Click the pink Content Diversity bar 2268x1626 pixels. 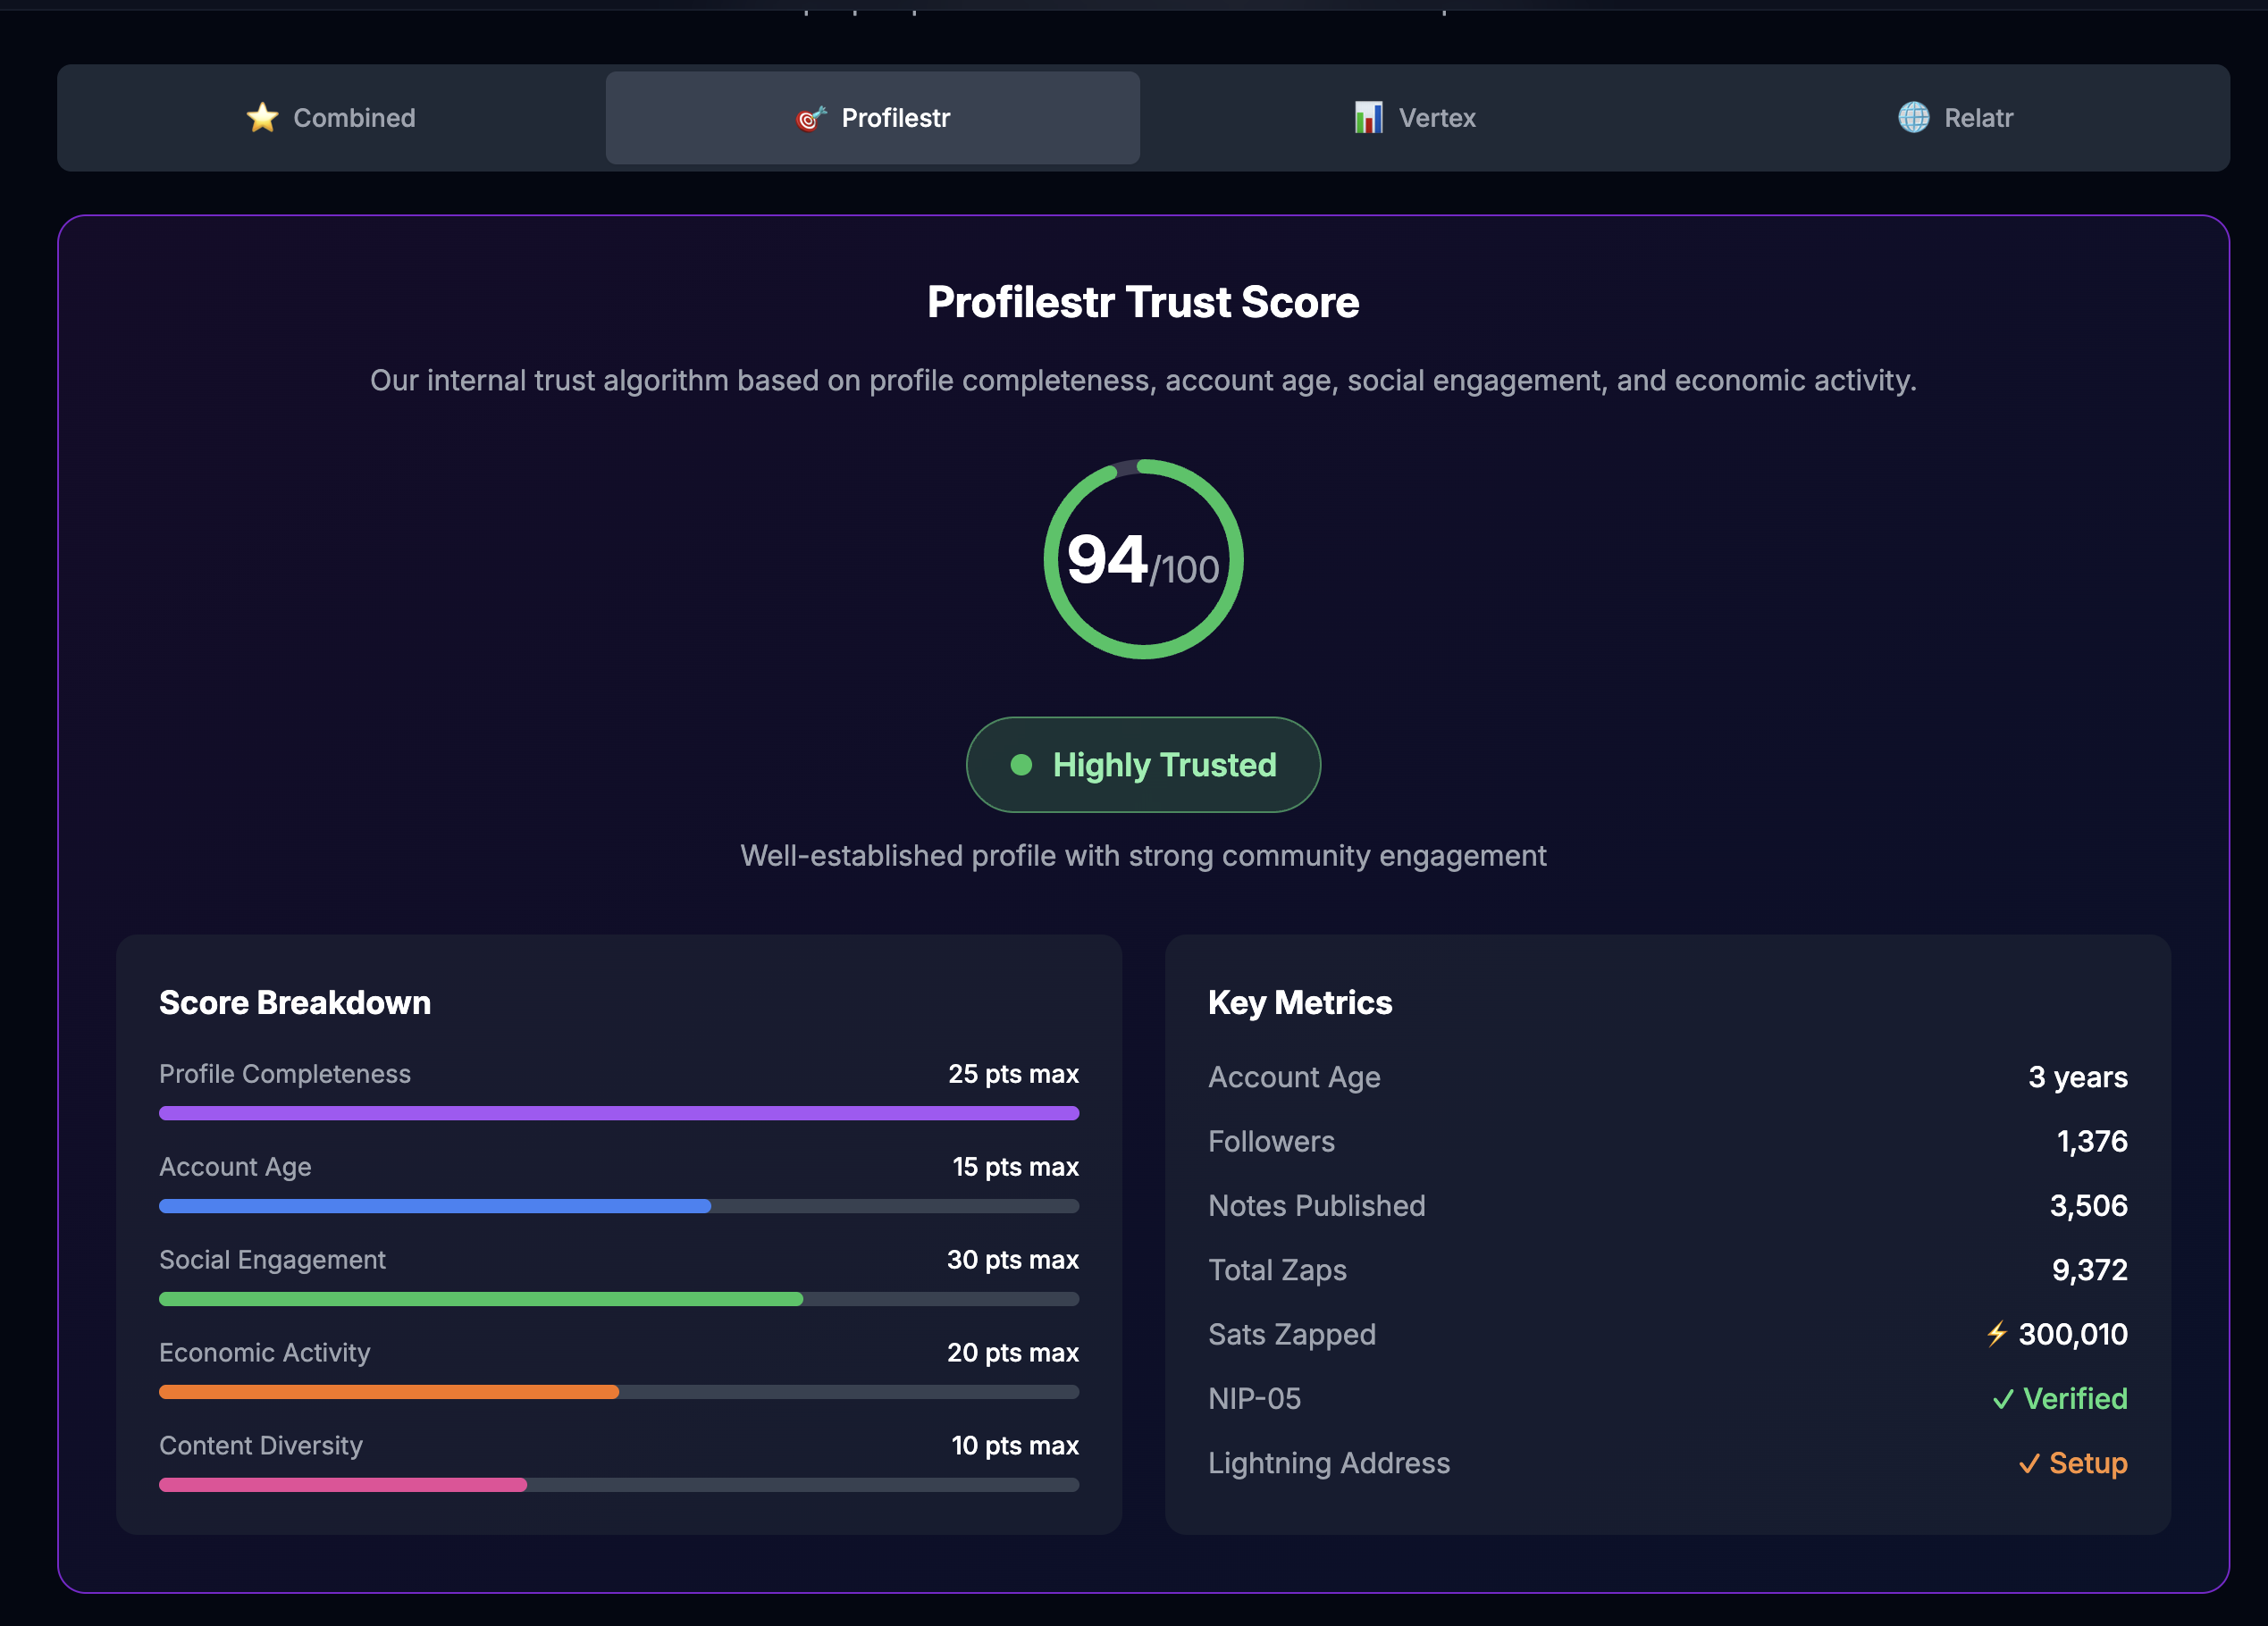(x=343, y=1485)
